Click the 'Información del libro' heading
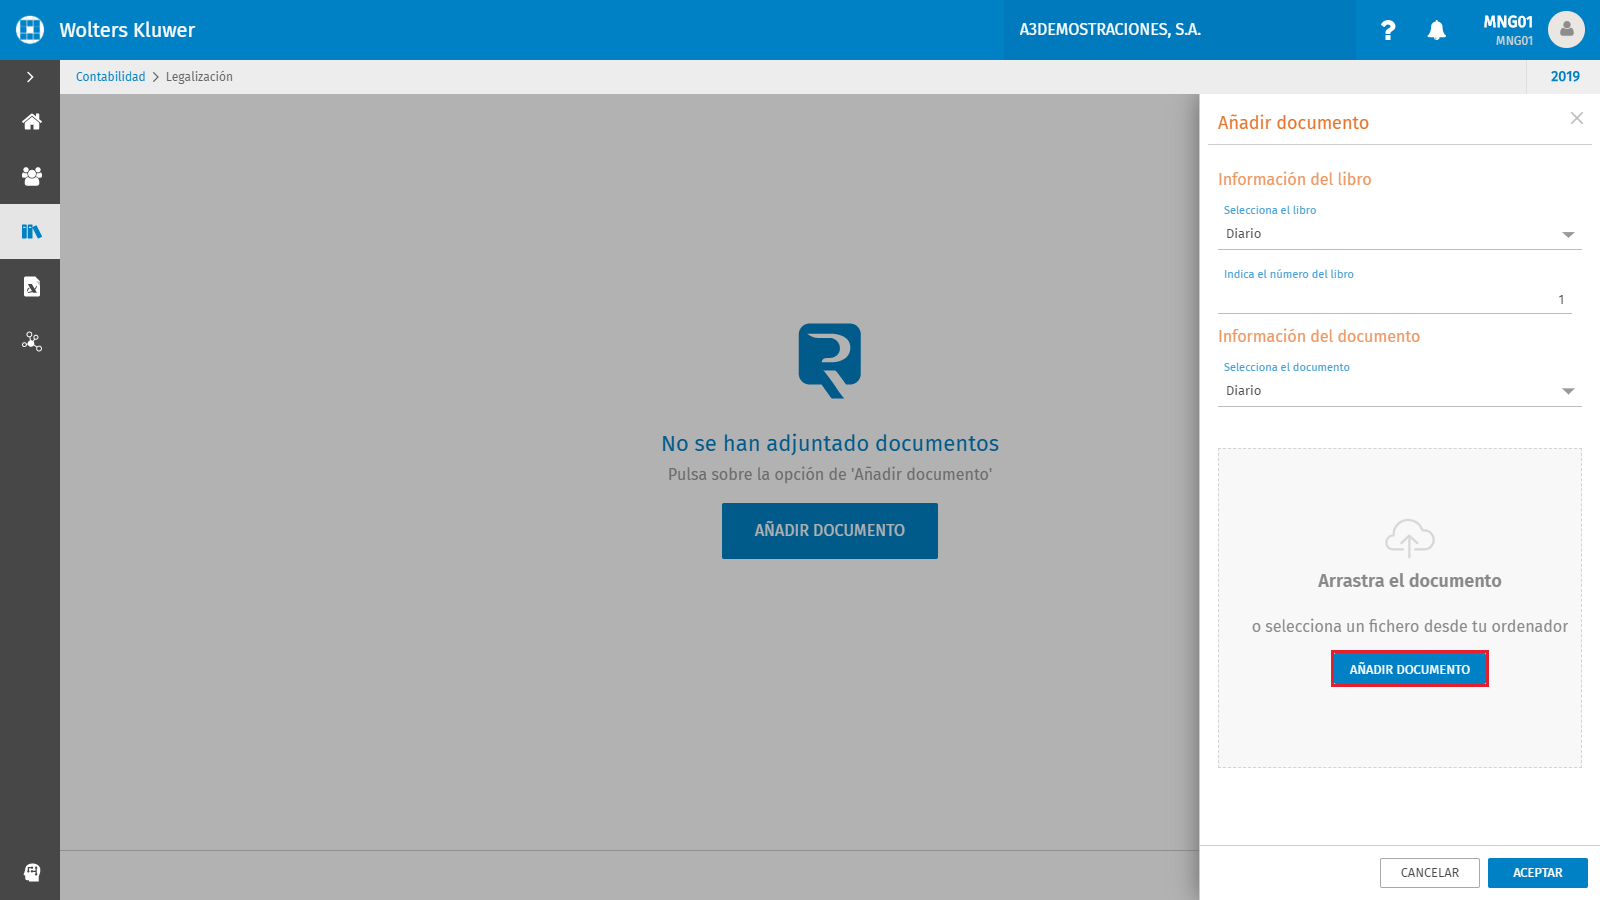1600x900 pixels. 1294,179
